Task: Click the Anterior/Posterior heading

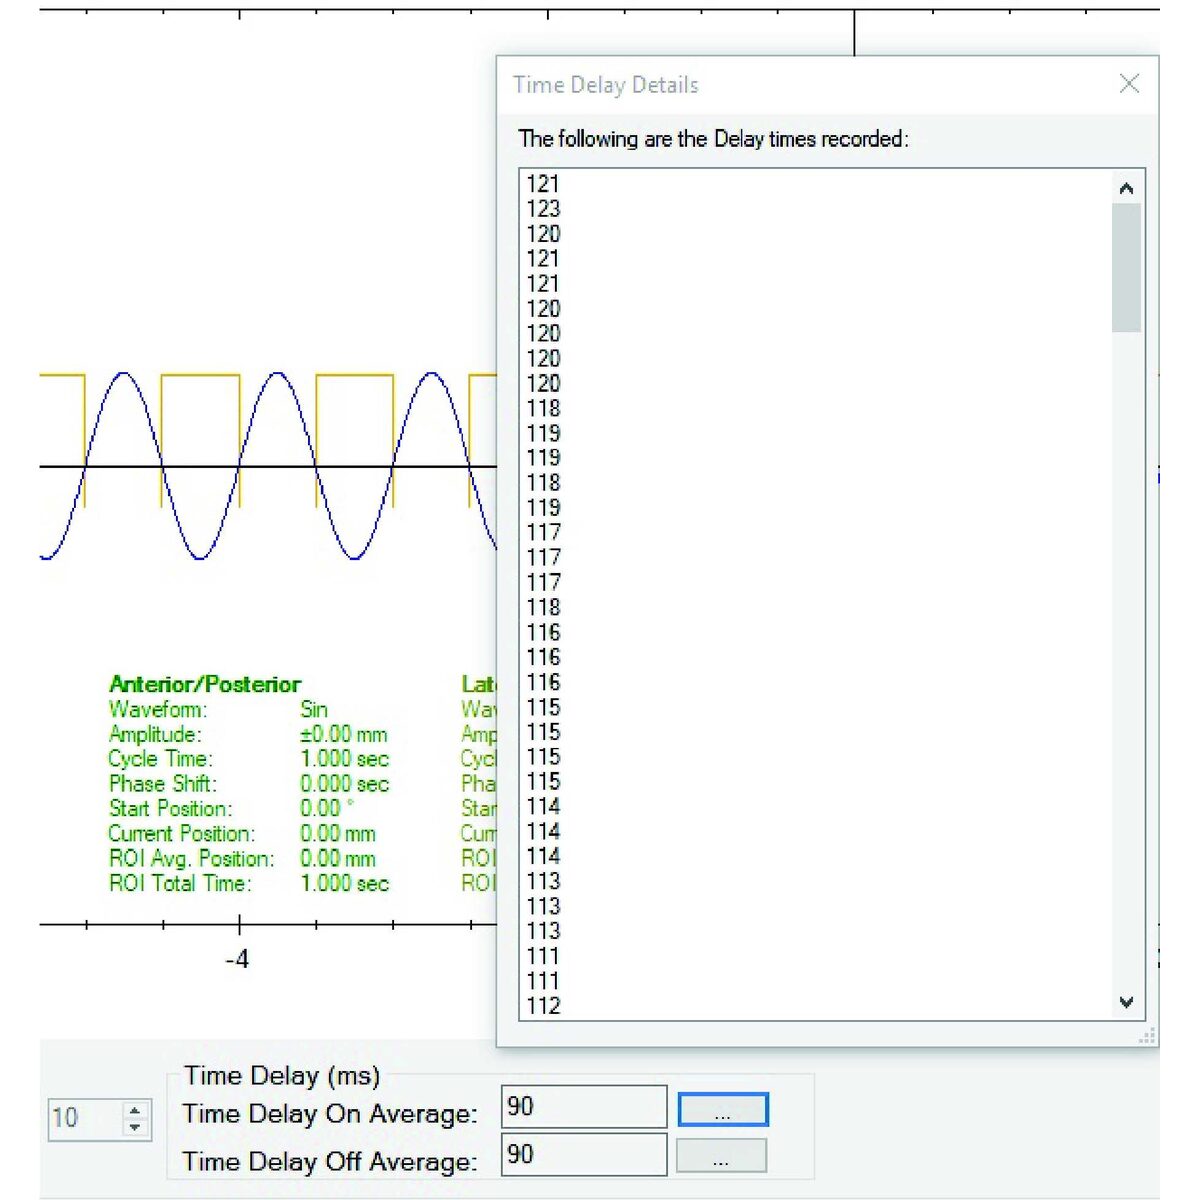Action: (205, 685)
